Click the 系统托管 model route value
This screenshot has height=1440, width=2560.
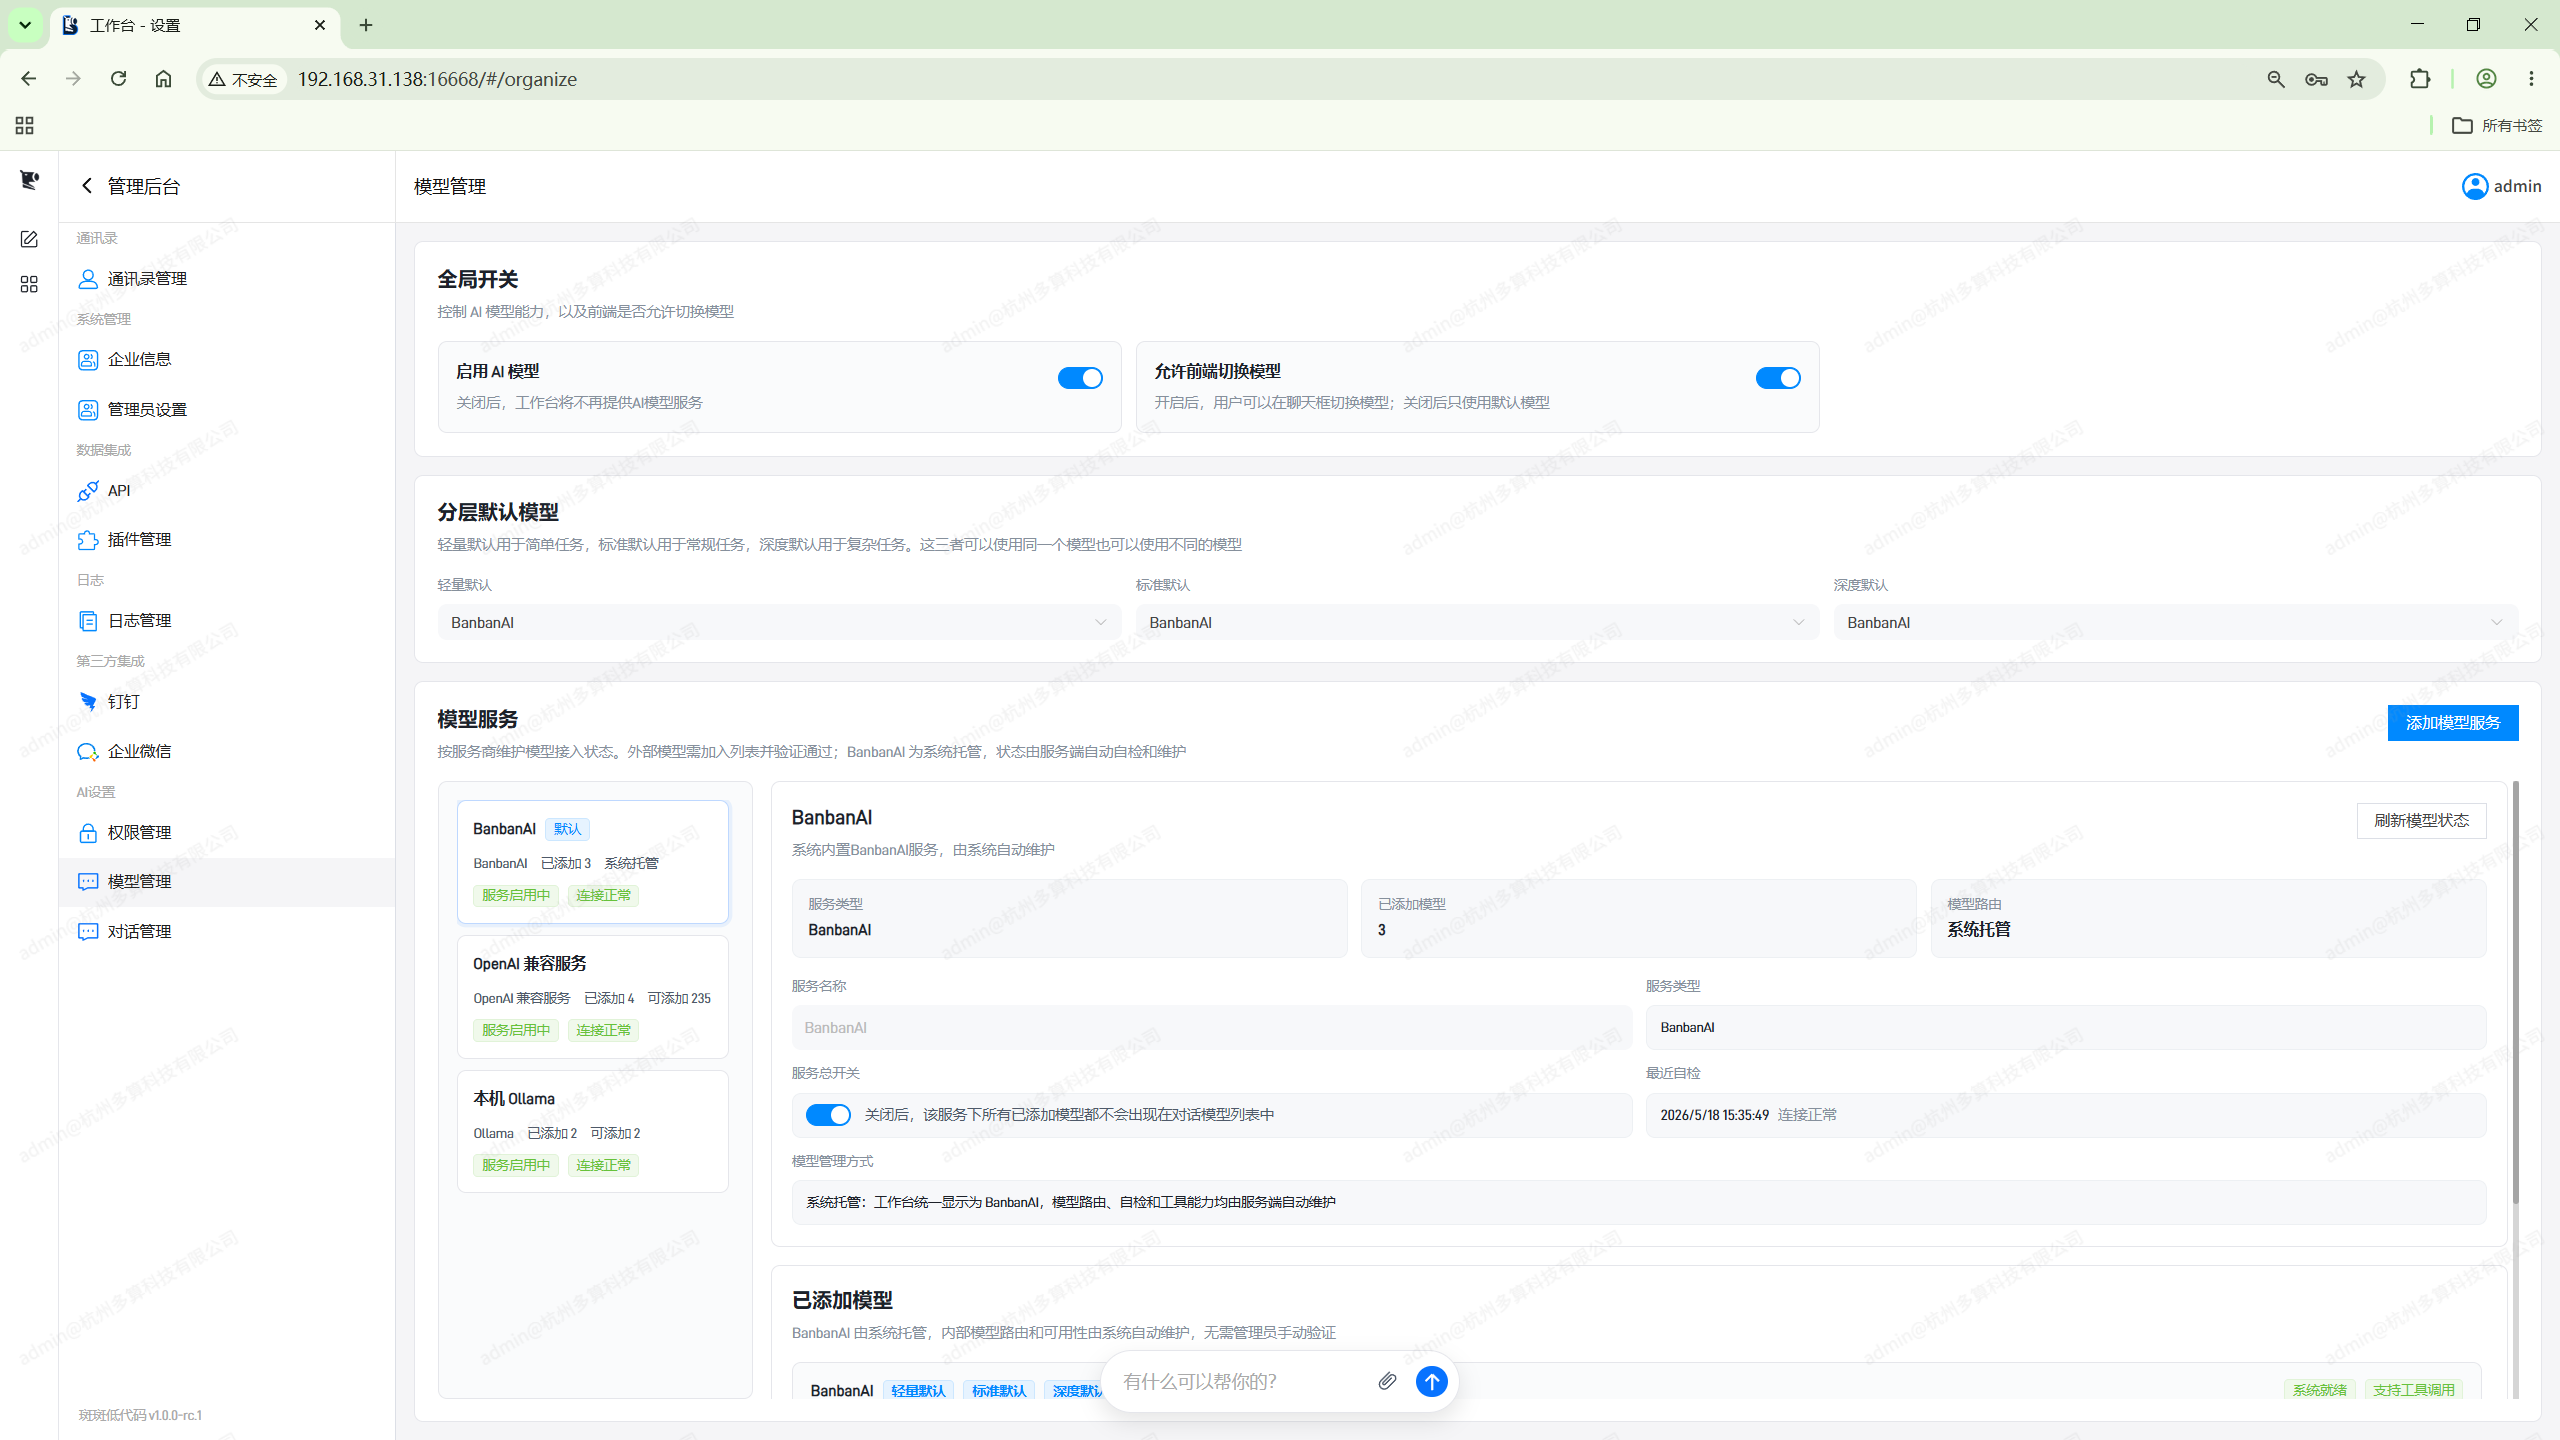1978,930
